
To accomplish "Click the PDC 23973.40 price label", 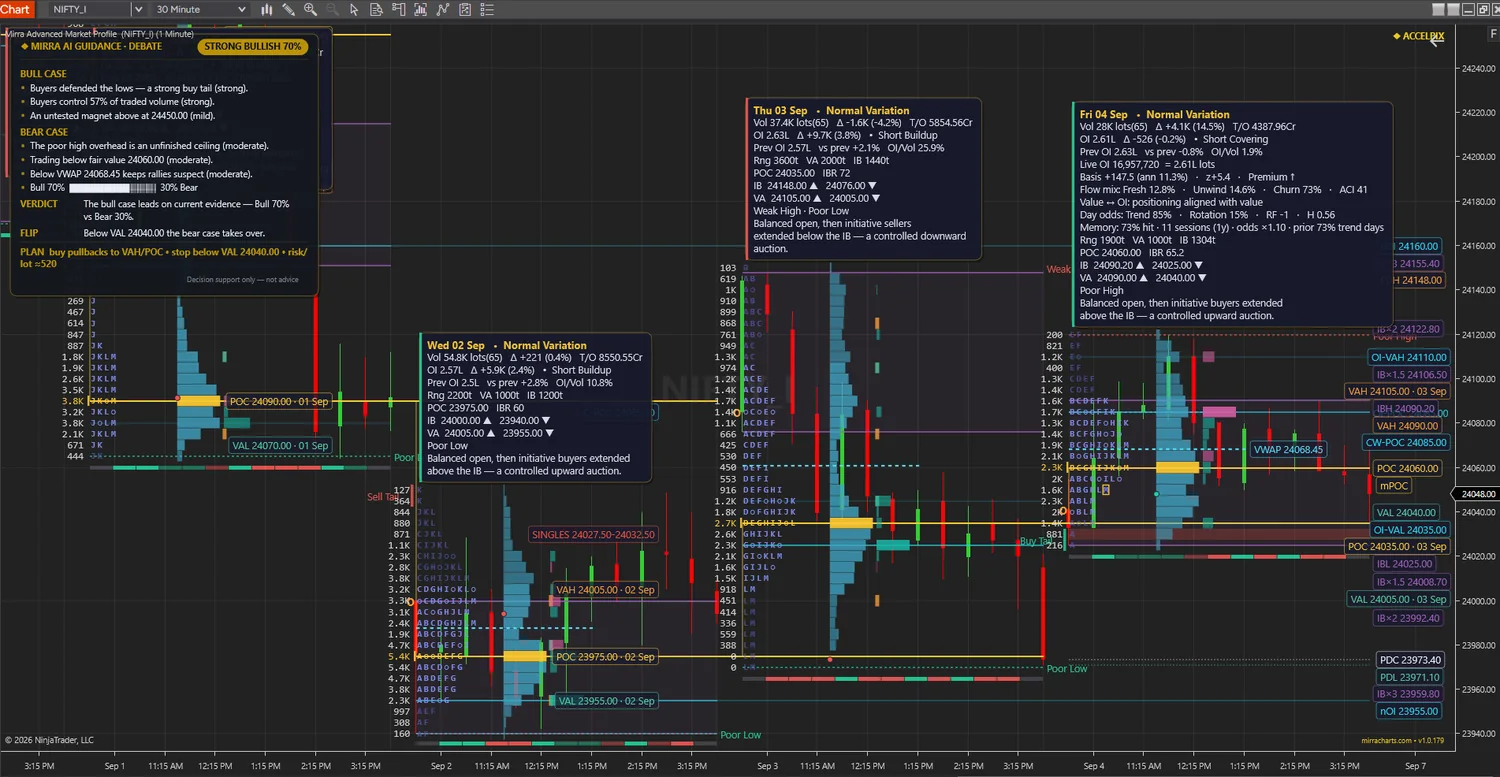I will point(1410,660).
